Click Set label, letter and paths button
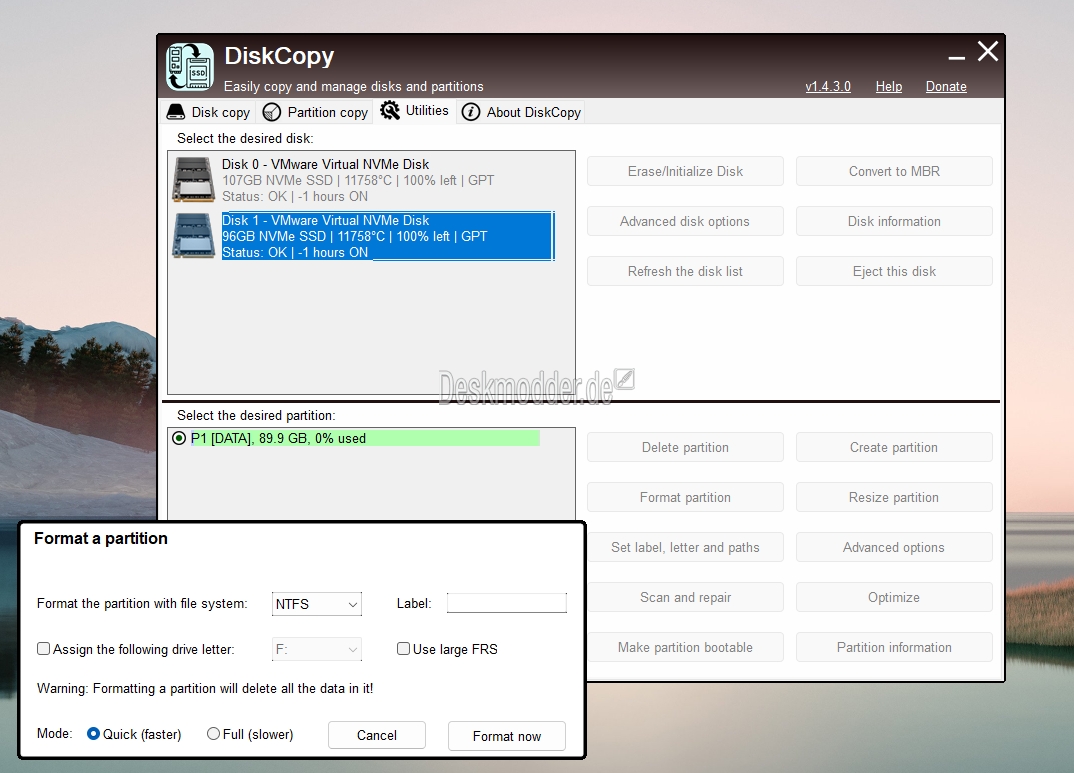 click(685, 547)
